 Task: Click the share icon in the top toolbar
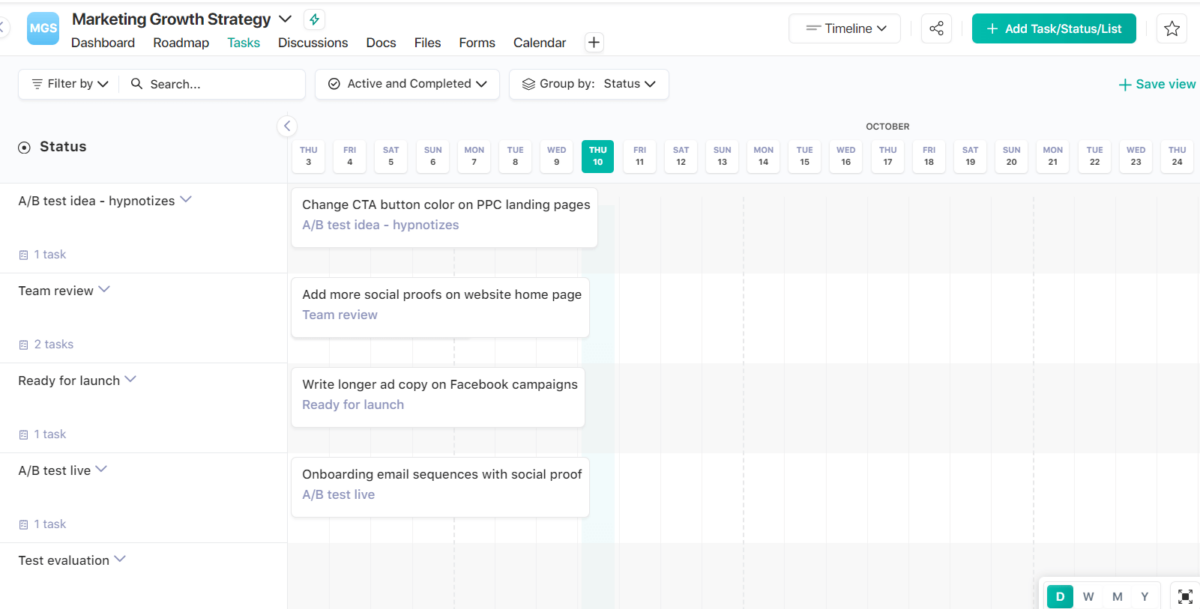pos(936,28)
